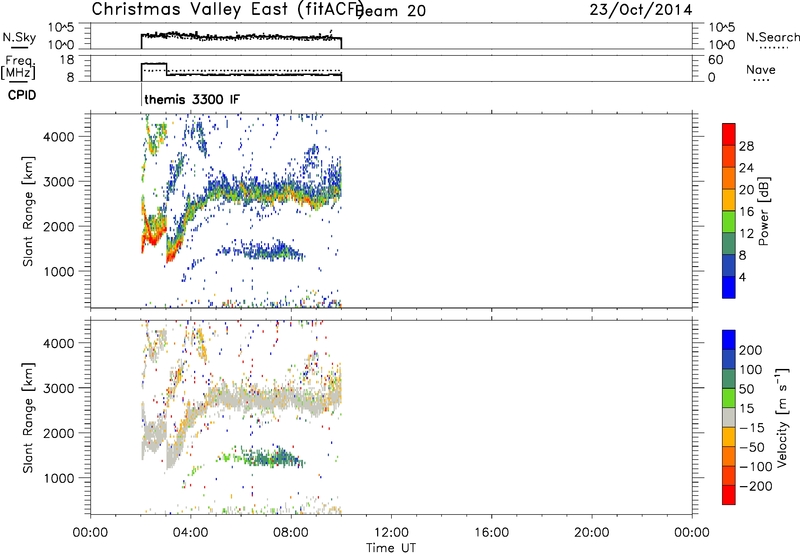Click the -15 value on Velocity colorbar
Image resolution: width=800 pixels, height=554 pixels.
(752, 427)
